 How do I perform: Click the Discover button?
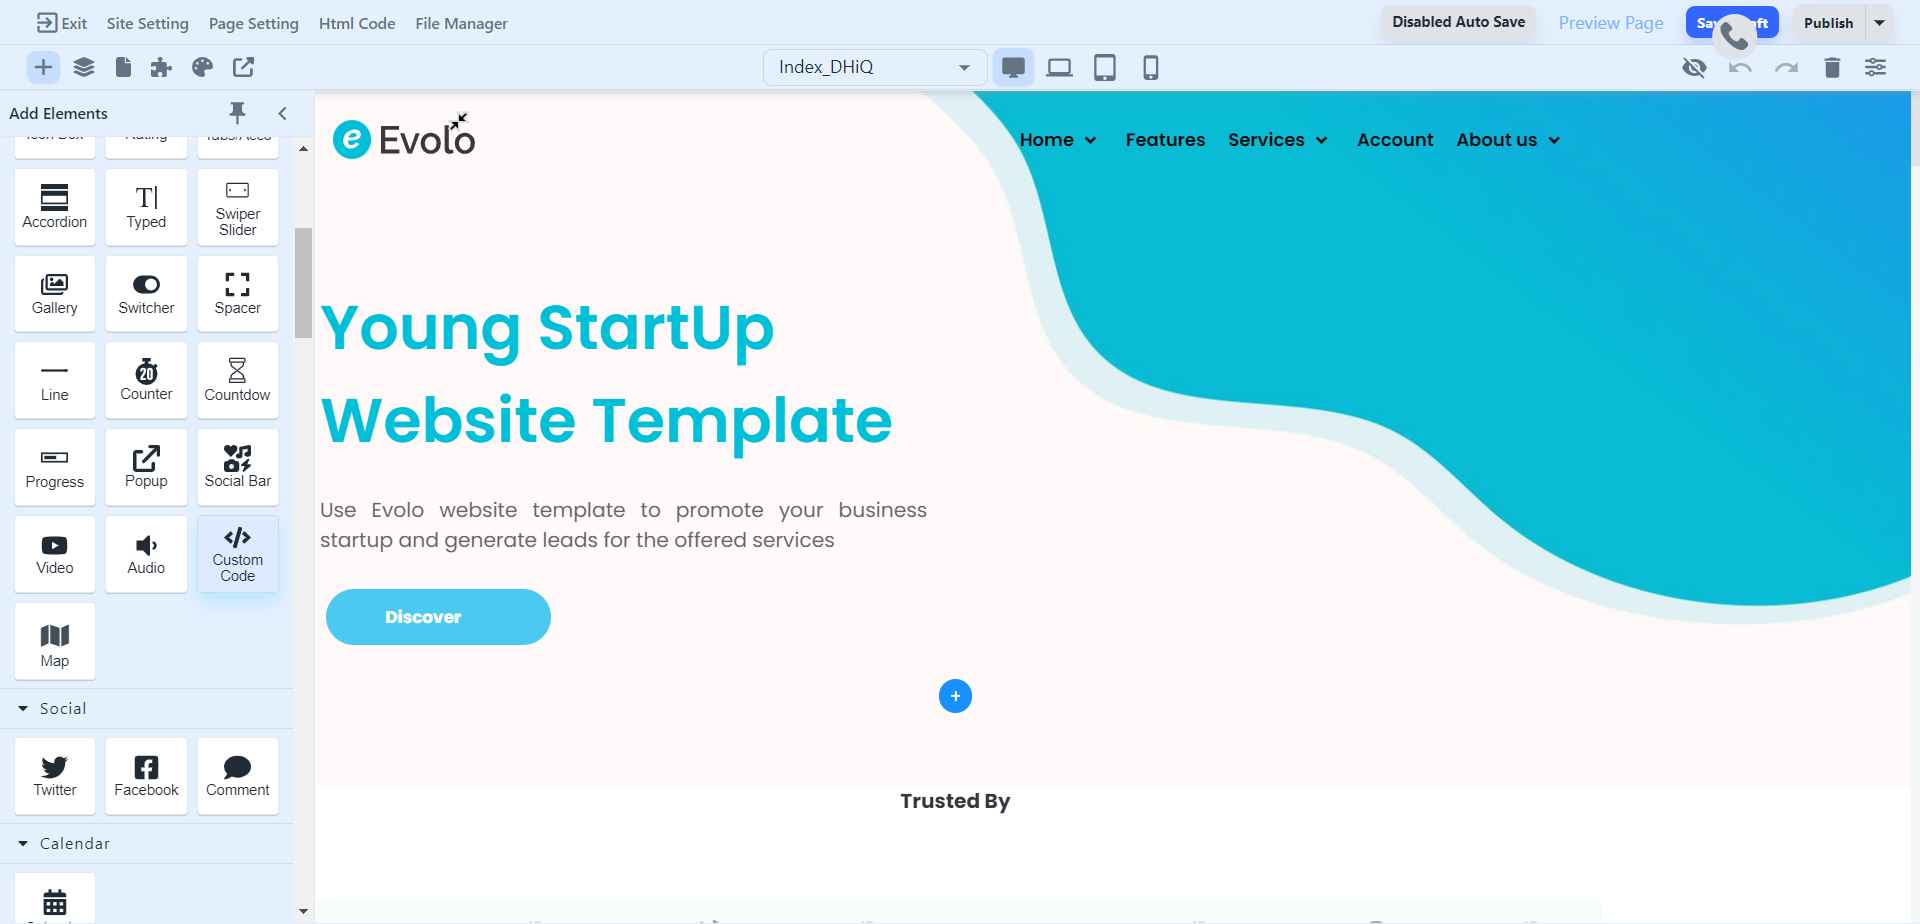point(438,617)
